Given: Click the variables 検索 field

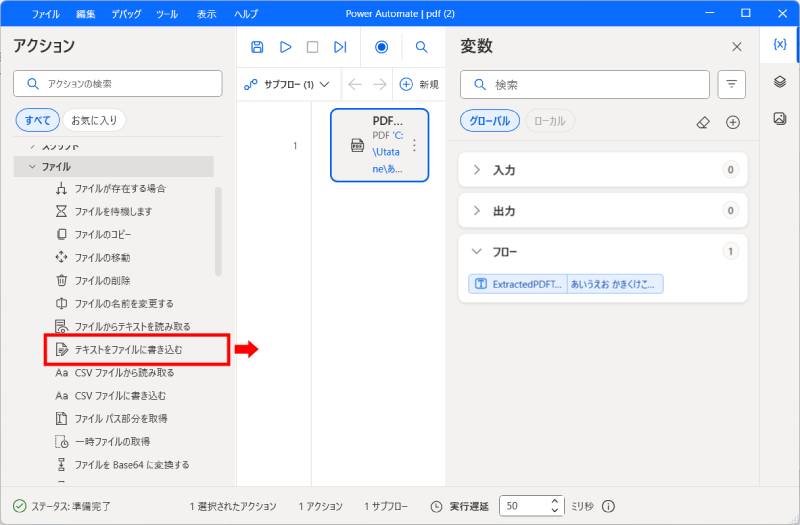Looking at the screenshot, I should click(x=585, y=85).
